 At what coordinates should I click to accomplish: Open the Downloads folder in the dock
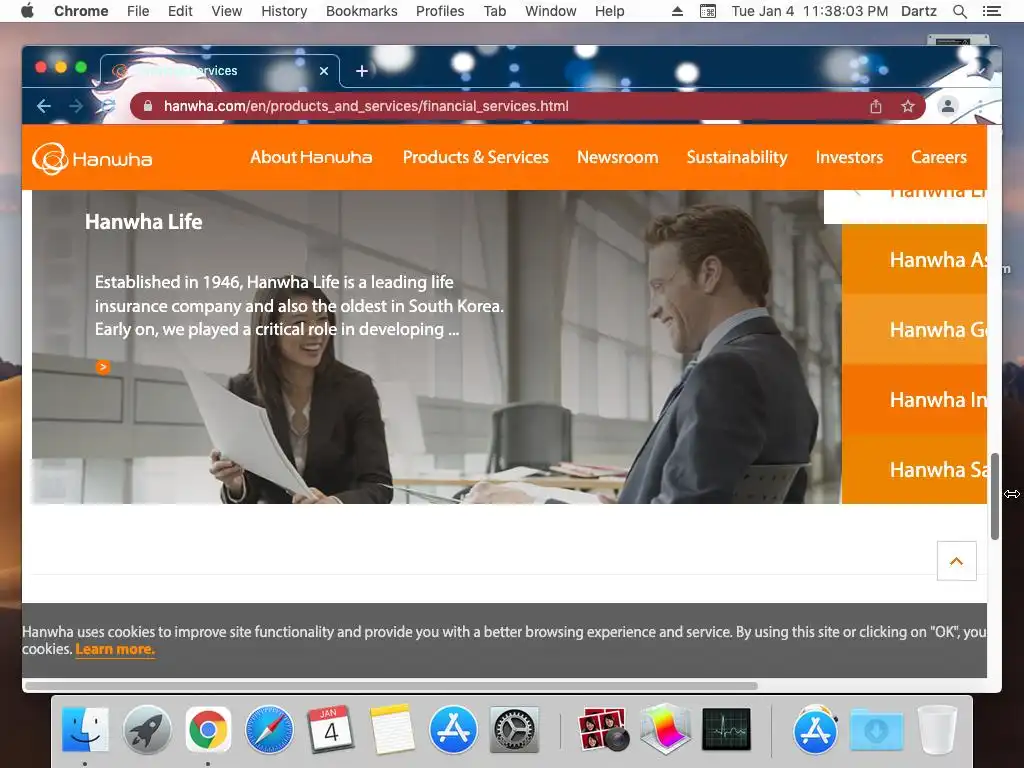[876, 729]
